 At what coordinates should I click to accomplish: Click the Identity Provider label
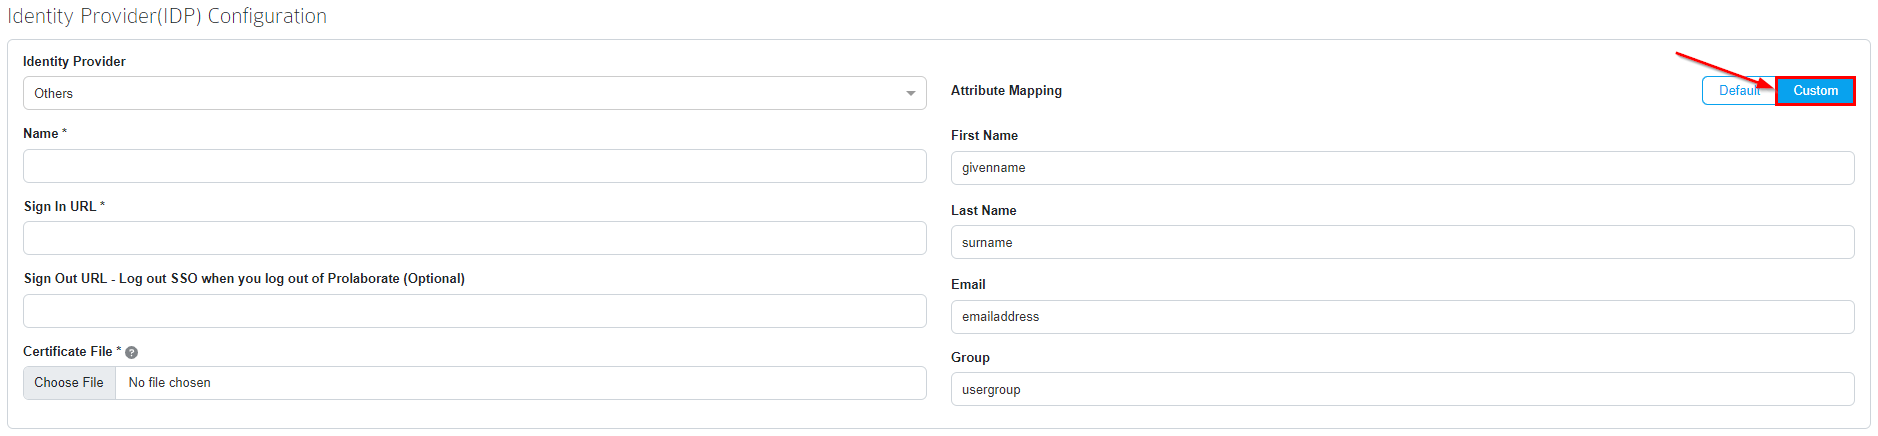pyautogui.click(x=74, y=61)
